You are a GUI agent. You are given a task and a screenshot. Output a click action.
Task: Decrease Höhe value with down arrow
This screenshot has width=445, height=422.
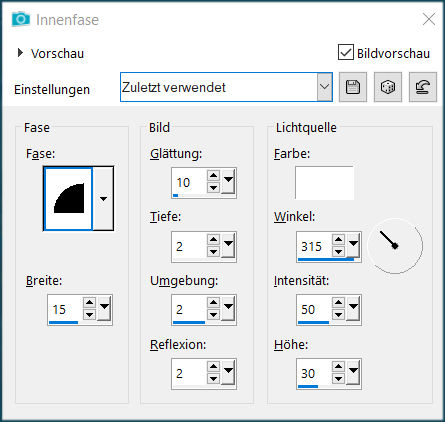[338, 379]
